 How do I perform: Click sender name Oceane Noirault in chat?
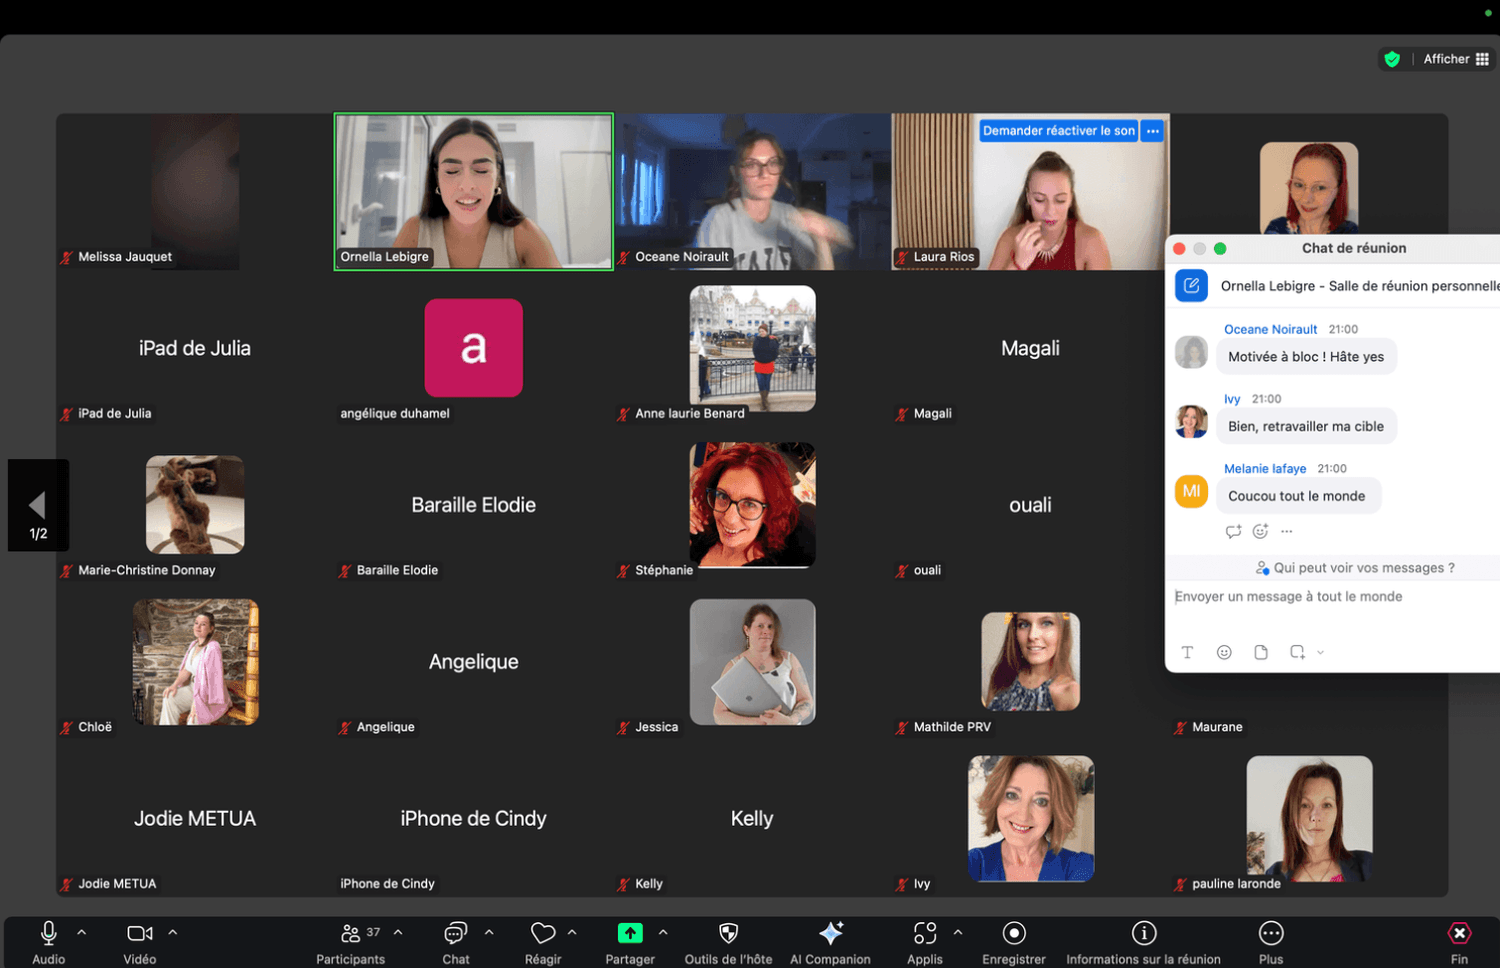(1270, 329)
